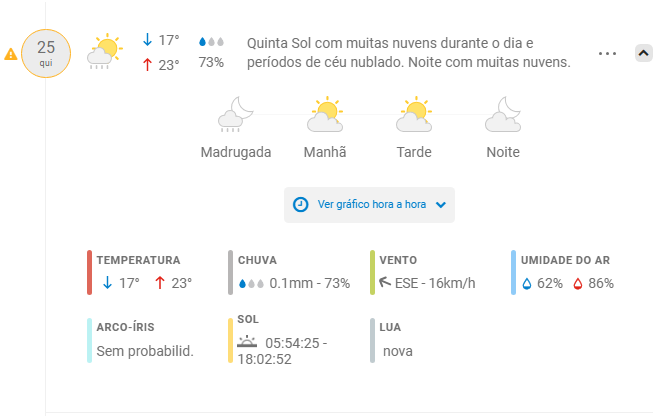Select the UMIDADE DO AR panel heading
This screenshot has height=416, width=660.
(565, 260)
